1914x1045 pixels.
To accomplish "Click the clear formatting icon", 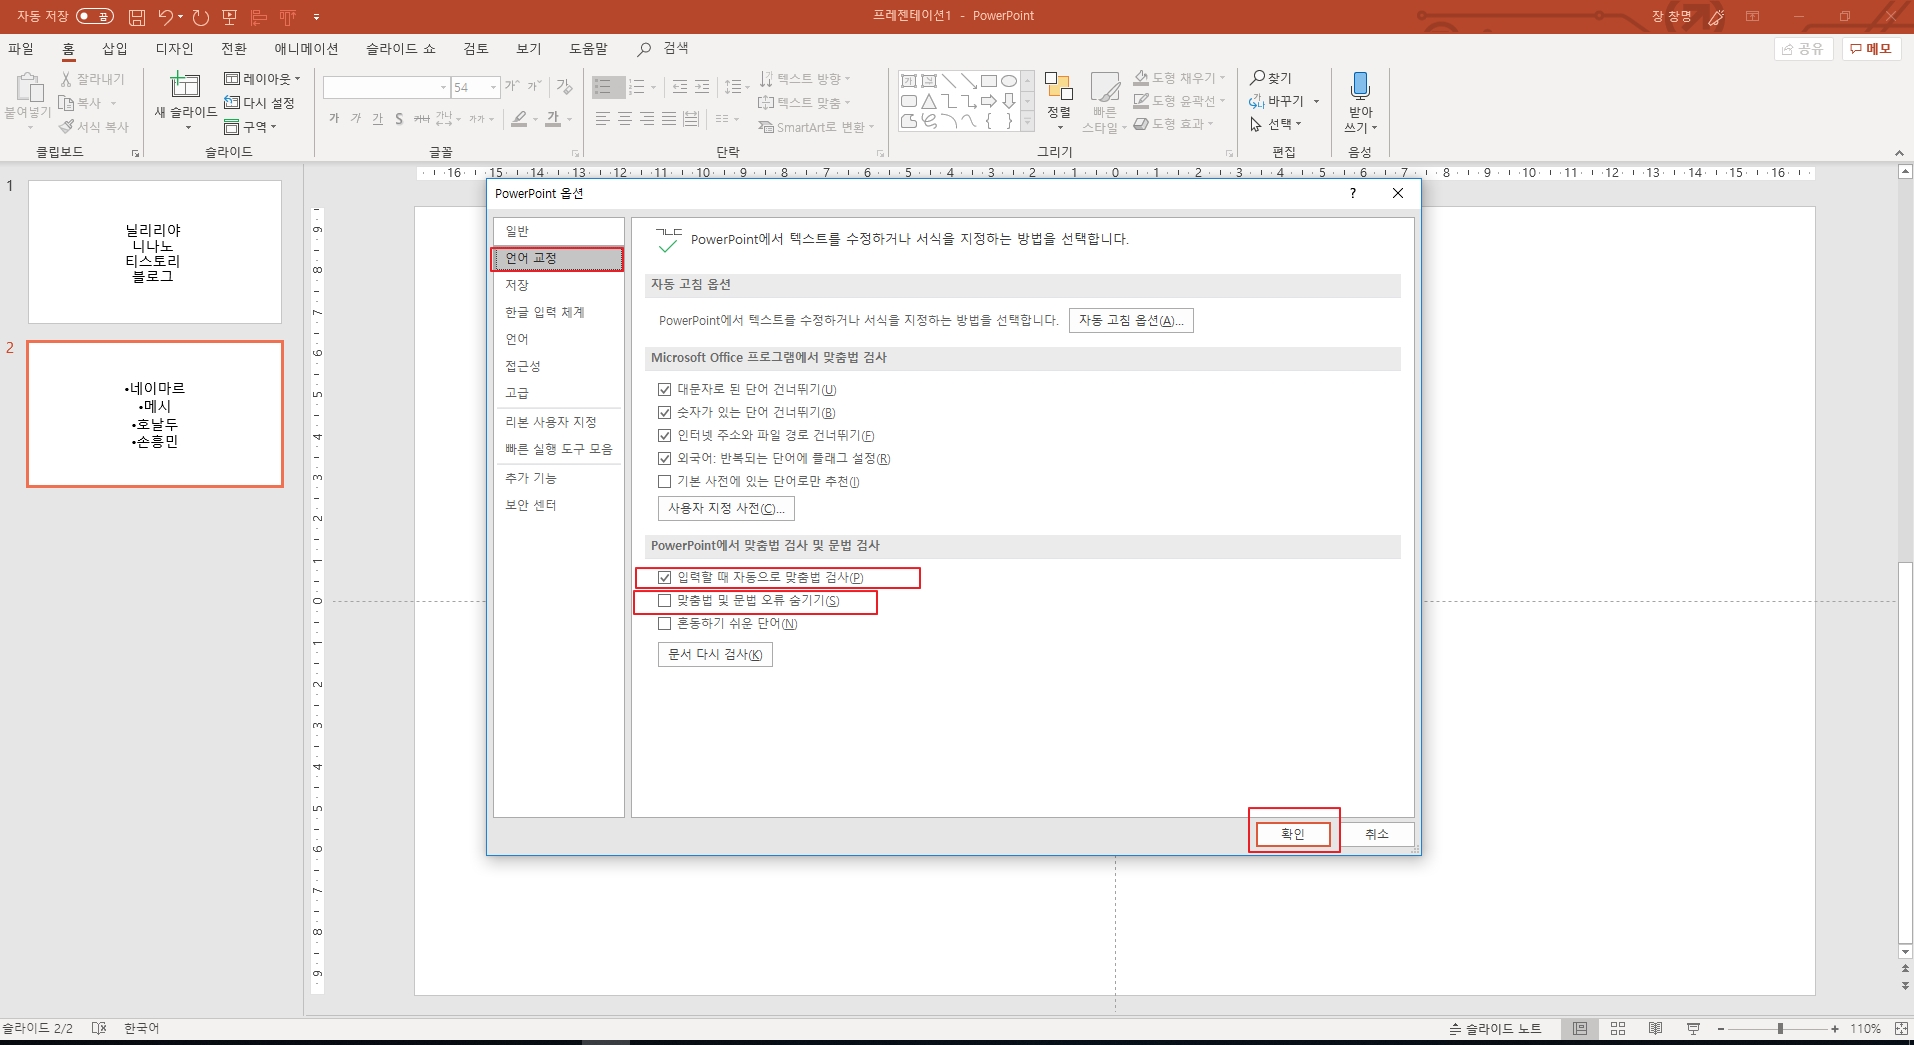I will tap(565, 87).
